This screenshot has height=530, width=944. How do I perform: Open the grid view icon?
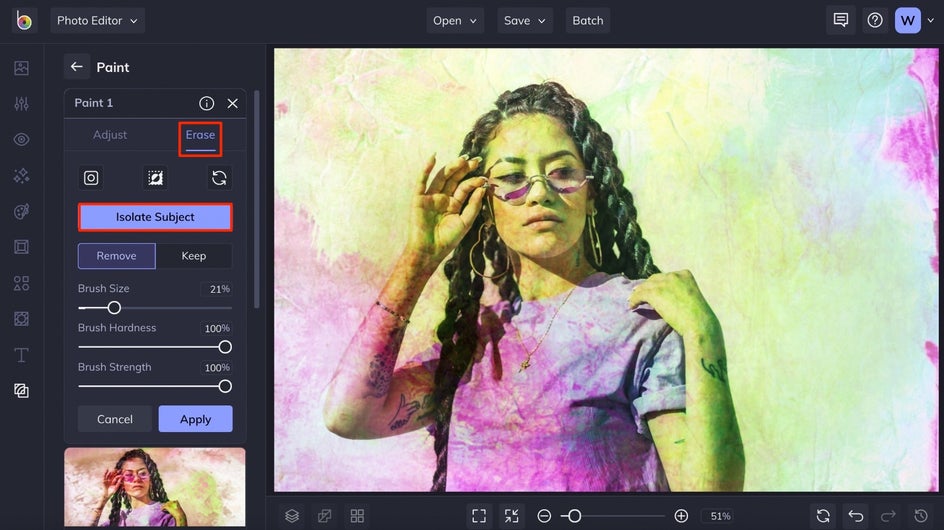click(x=357, y=516)
